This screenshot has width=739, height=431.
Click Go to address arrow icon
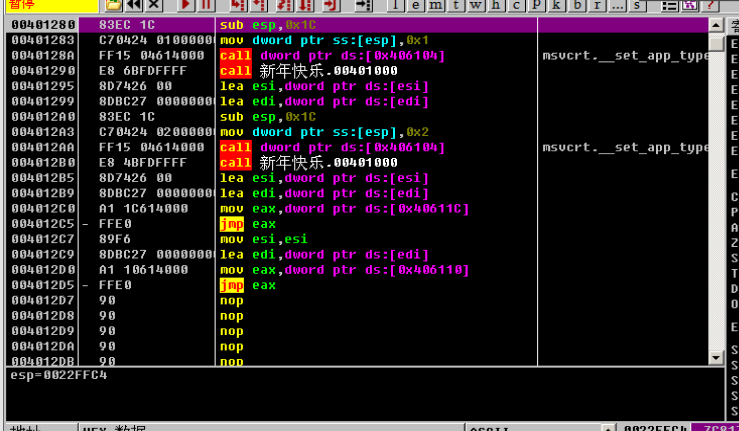coord(362,6)
